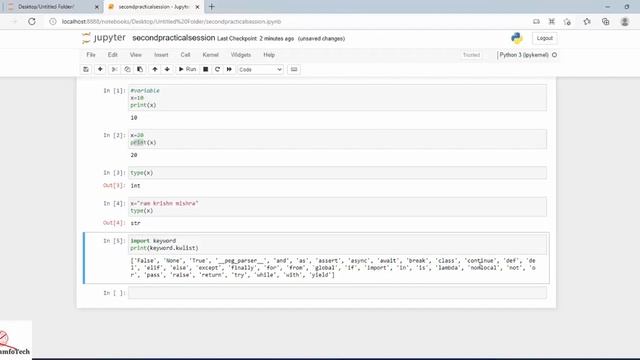The height and width of the screenshot is (360, 640).
Task: Click the code cell containing type(x) only
Action: pos(337,173)
